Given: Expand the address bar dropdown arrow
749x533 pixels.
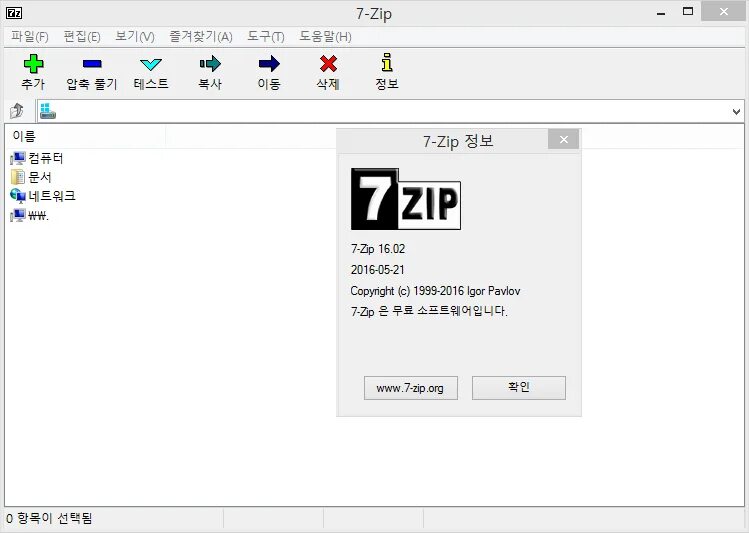Looking at the screenshot, I should [736, 112].
